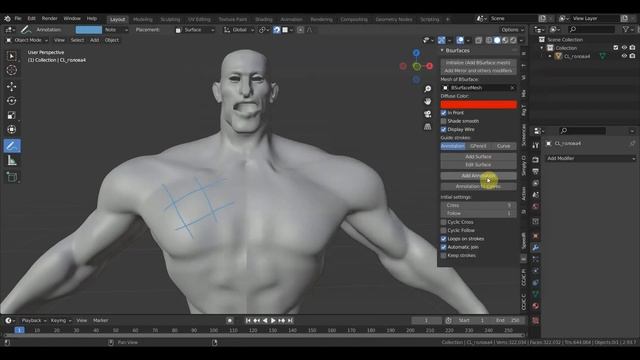
Task: Open Keying dropdown in timeline
Action: [x=60, y=320]
